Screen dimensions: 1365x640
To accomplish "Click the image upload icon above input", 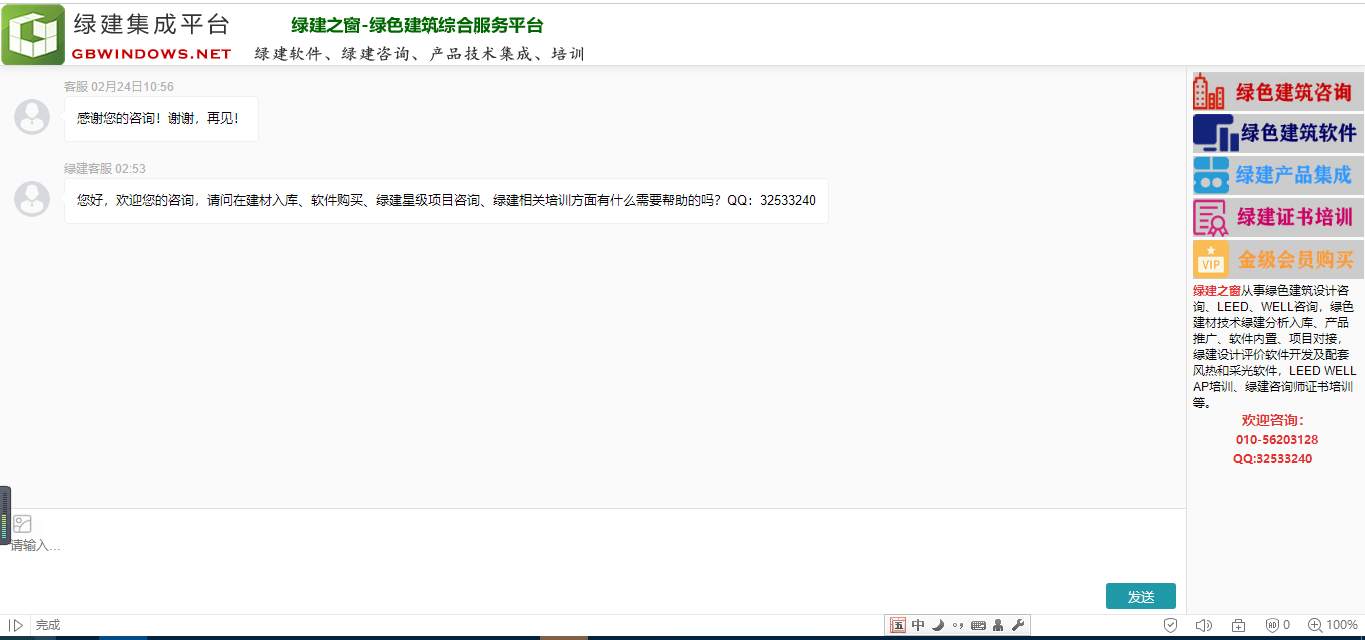I will (22, 524).
